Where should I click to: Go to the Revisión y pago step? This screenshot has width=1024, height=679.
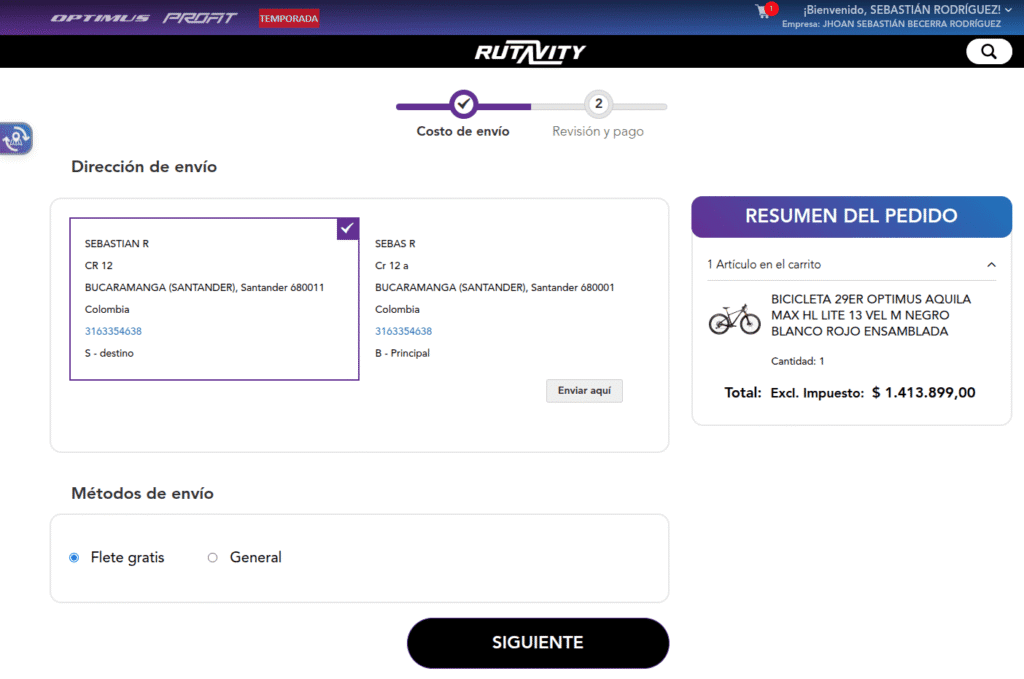click(x=598, y=132)
